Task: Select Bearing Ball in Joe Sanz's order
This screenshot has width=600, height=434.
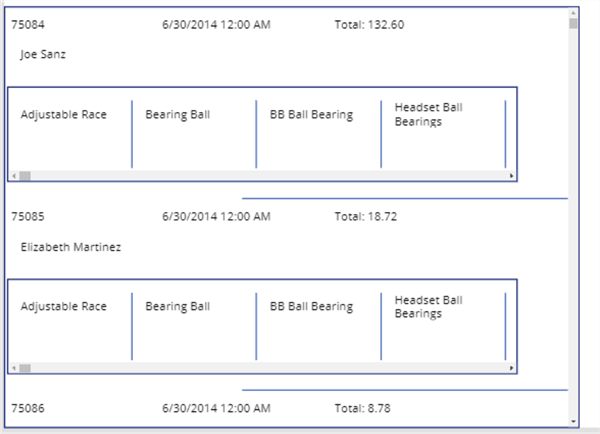Action: [177, 114]
